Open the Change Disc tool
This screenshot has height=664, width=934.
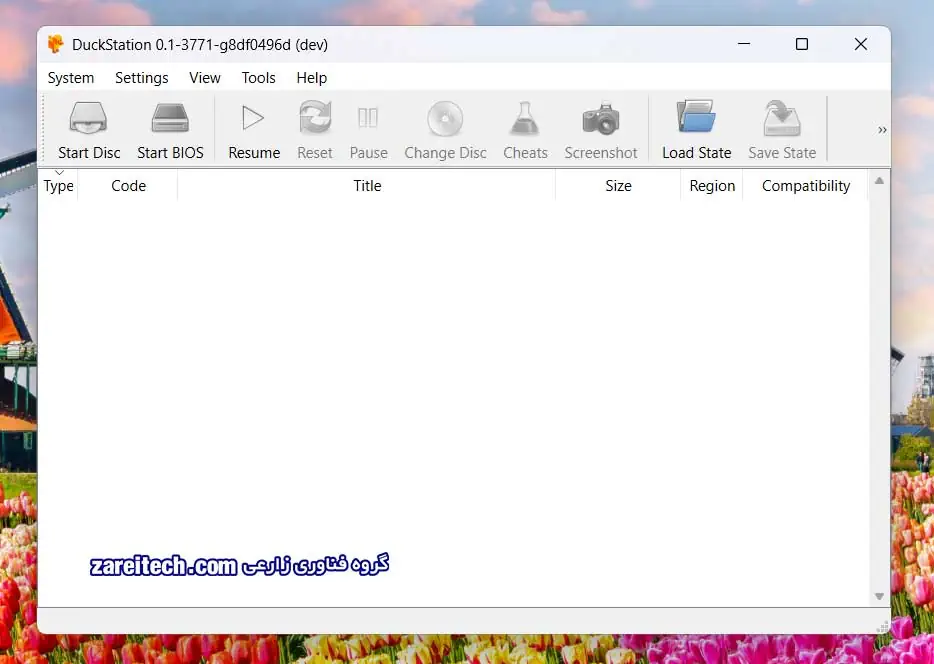(445, 120)
